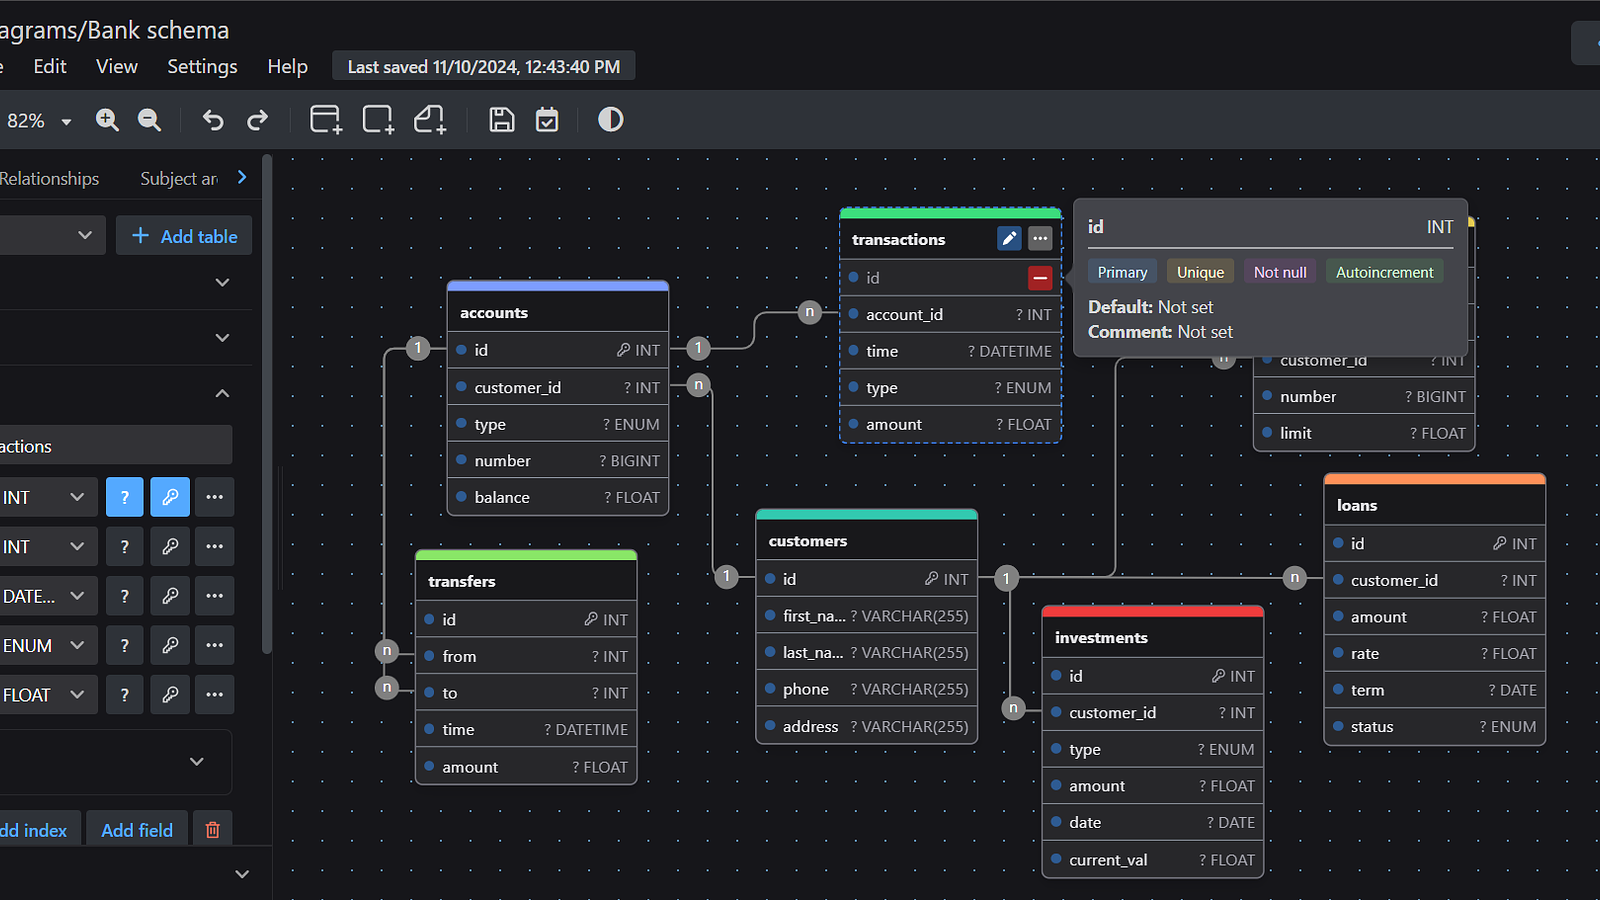The height and width of the screenshot is (900, 1600).
Task: Toggle nullable on DATE field row
Action: 125,595
